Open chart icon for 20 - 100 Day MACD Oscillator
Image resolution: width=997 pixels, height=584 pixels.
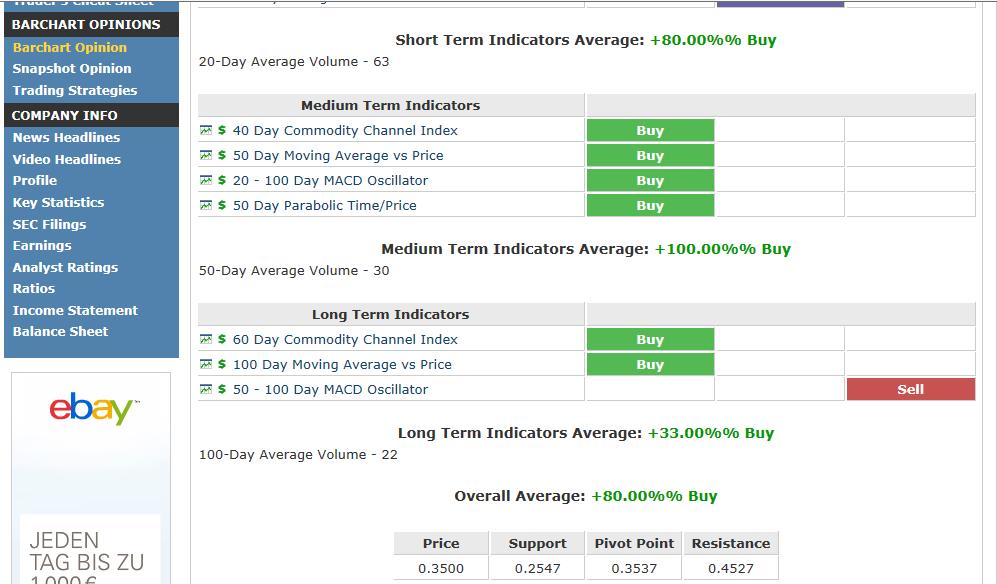click(206, 180)
